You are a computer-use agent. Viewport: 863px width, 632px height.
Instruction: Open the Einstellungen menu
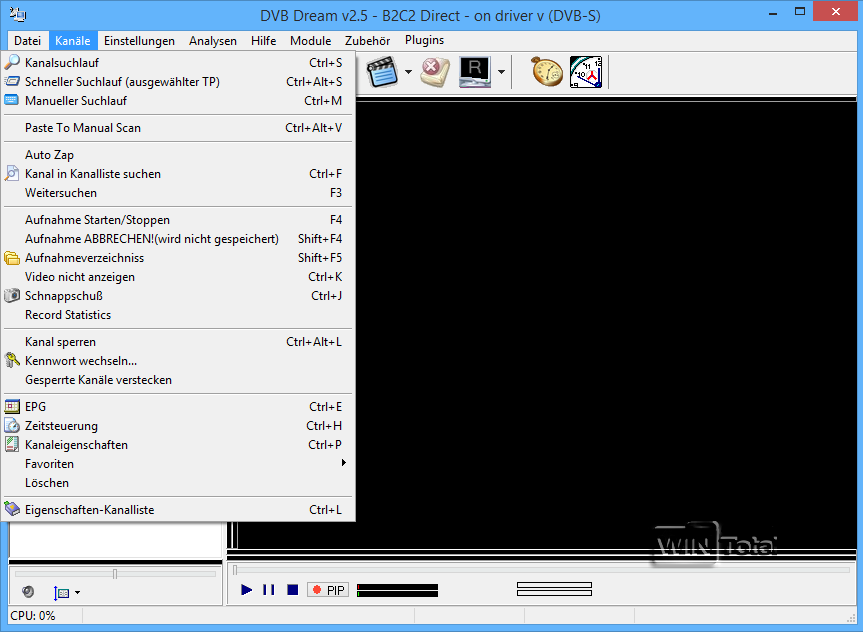[x=139, y=41]
